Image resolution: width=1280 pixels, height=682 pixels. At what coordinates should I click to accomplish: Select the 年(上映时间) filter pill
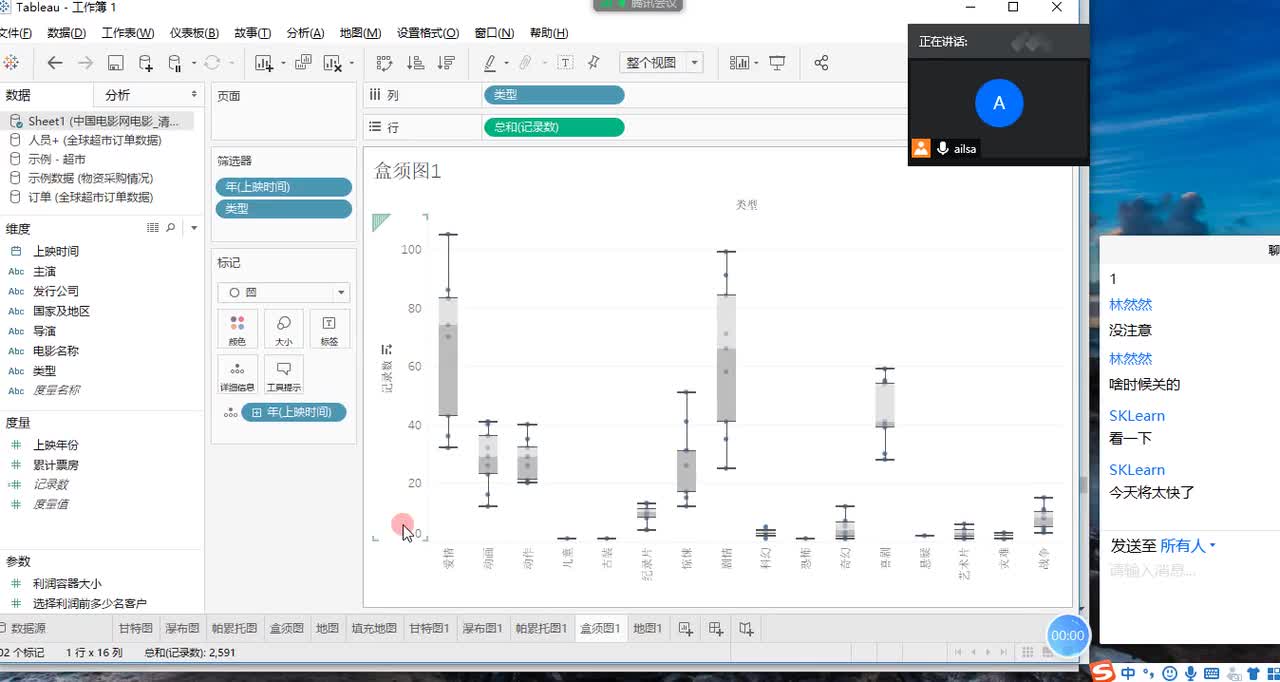pyautogui.click(x=284, y=187)
